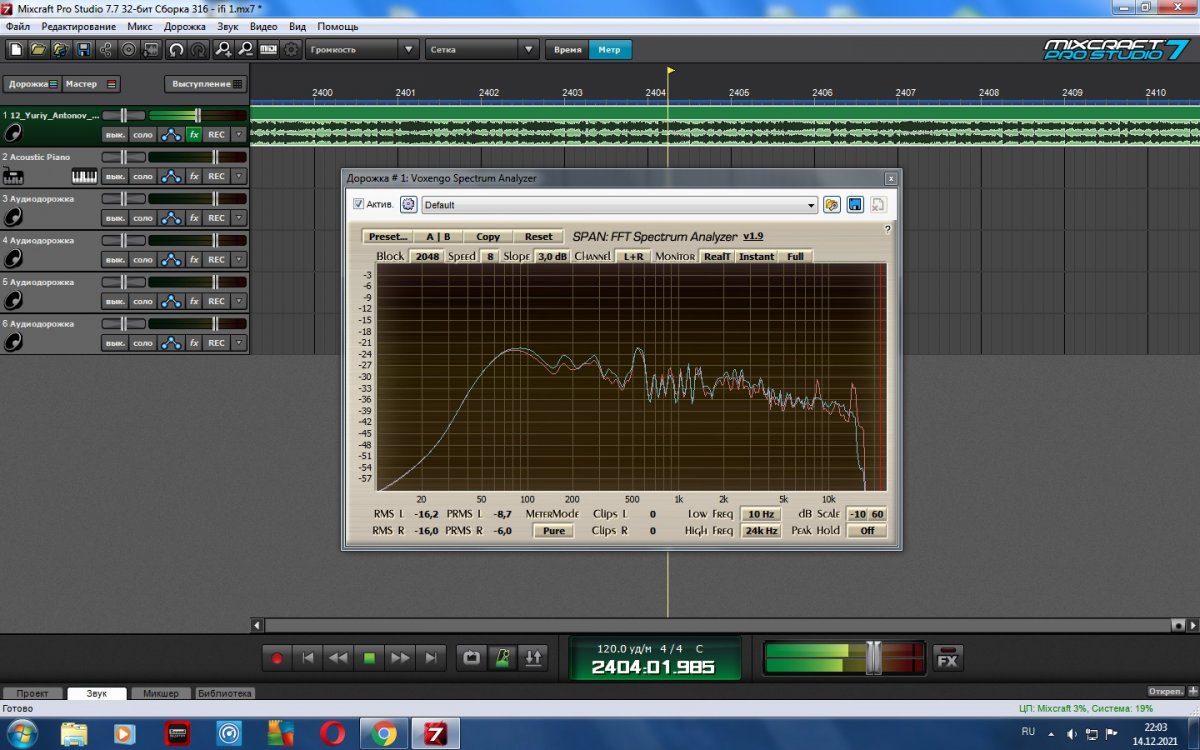Click the redo arrow icon
Screen dimensions: 1200x750
[199, 49]
